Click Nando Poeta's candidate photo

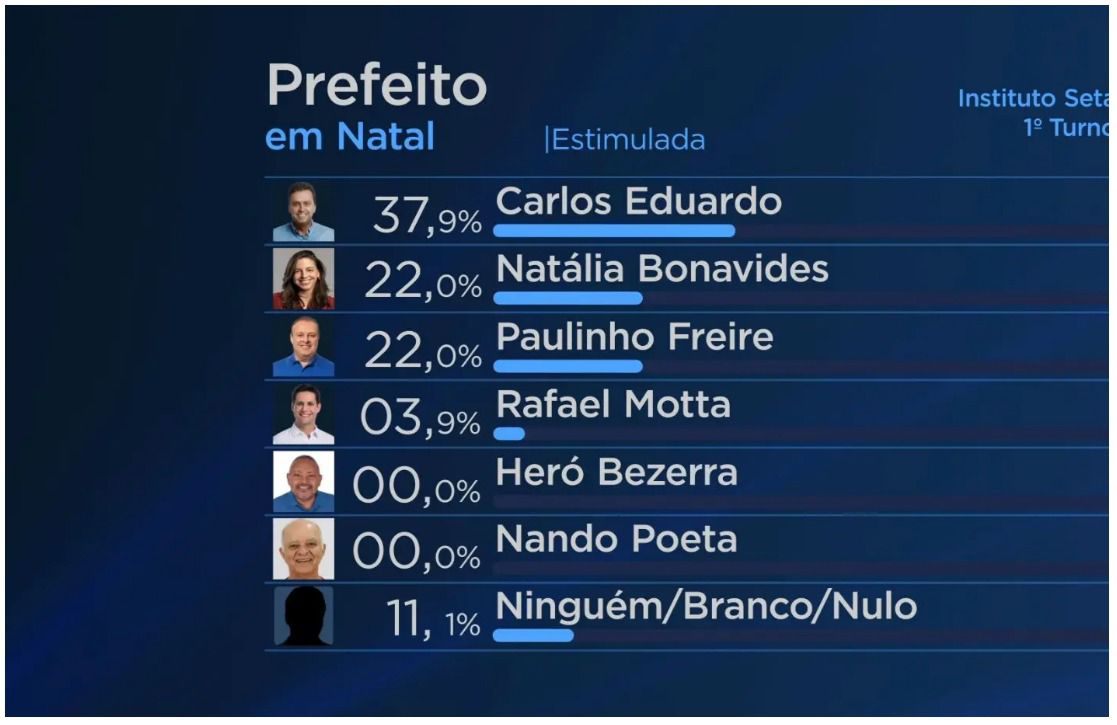[x=303, y=549]
